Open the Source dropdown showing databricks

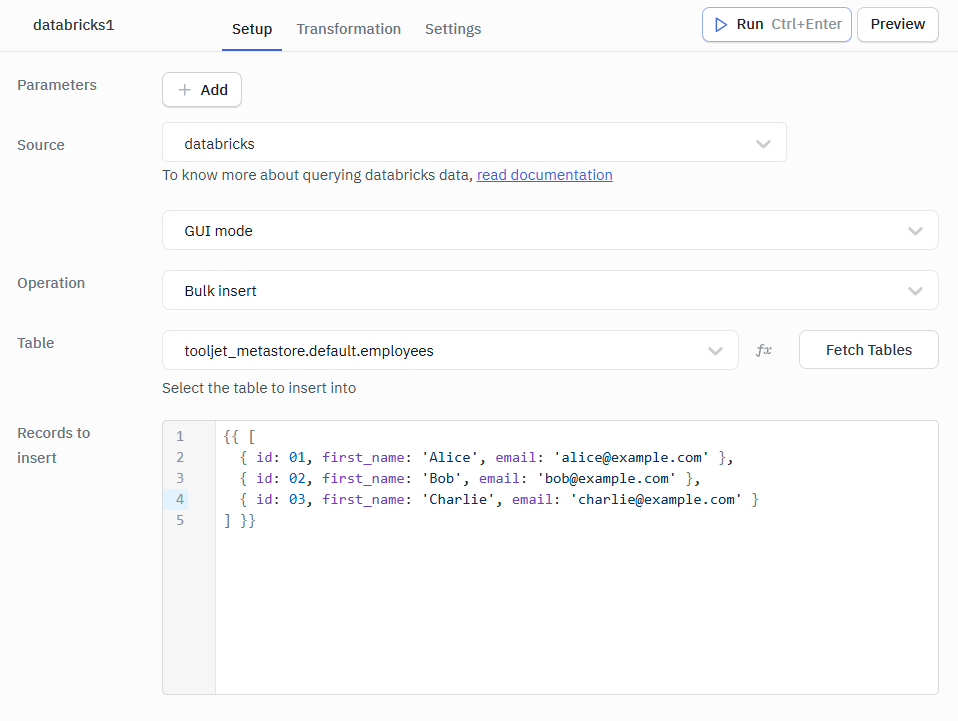(x=474, y=142)
